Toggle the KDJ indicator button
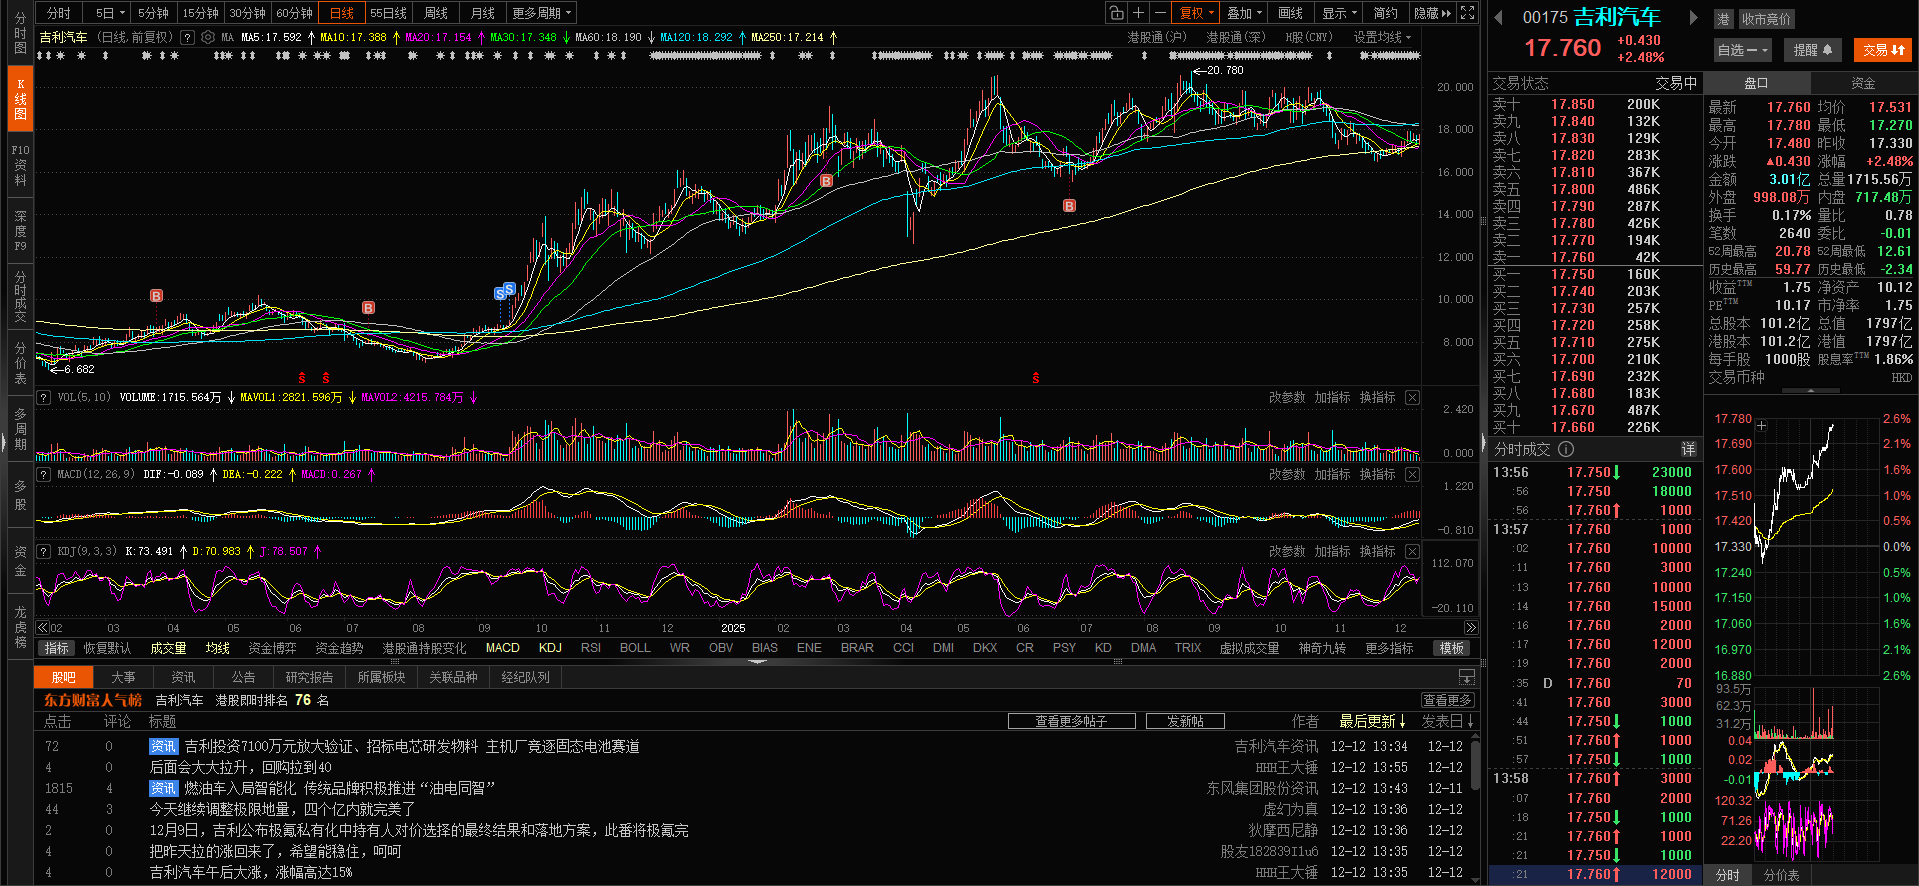The height and width of the screenshot is (886, 1919). click(550, 648)
